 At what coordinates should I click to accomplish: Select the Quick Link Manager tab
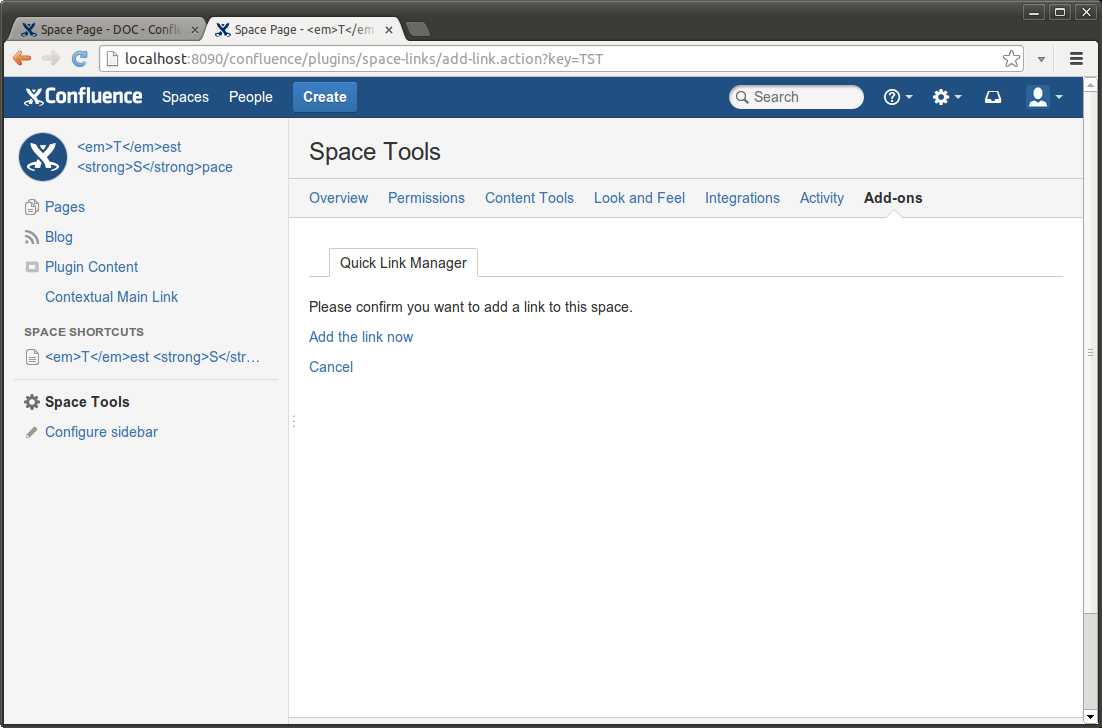click(403, 263)
